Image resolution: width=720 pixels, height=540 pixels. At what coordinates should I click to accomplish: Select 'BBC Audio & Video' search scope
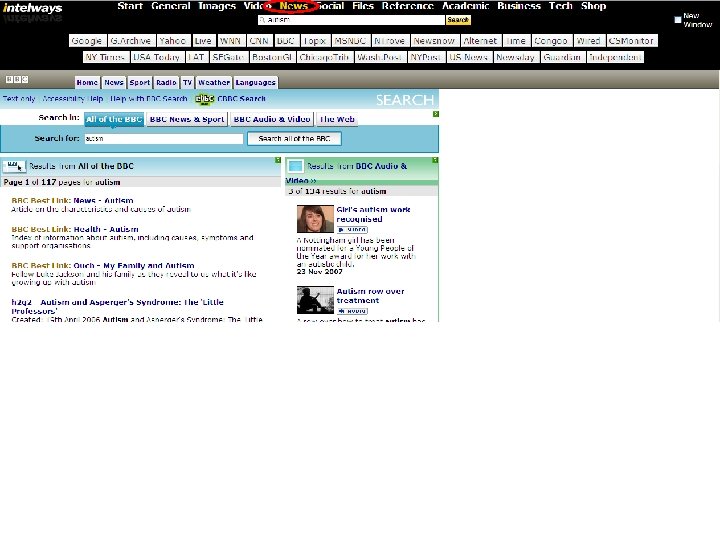pyautogui.click(x=272, y=119)
